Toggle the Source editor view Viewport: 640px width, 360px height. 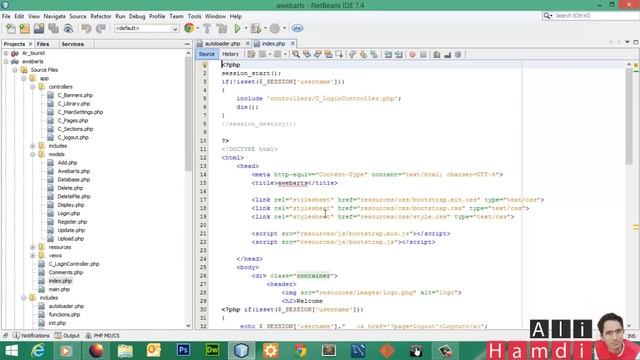(207, 54)
